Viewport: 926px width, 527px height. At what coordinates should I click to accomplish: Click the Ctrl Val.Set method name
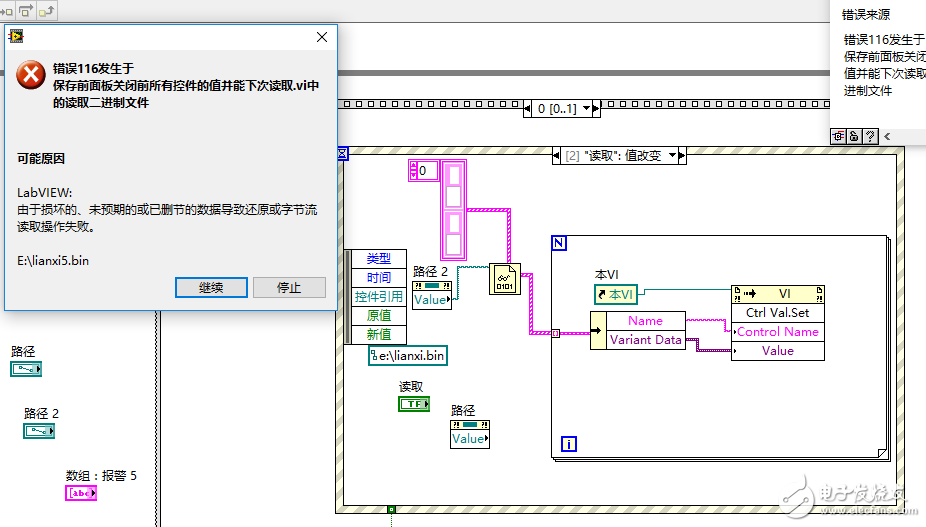point(778,313)
